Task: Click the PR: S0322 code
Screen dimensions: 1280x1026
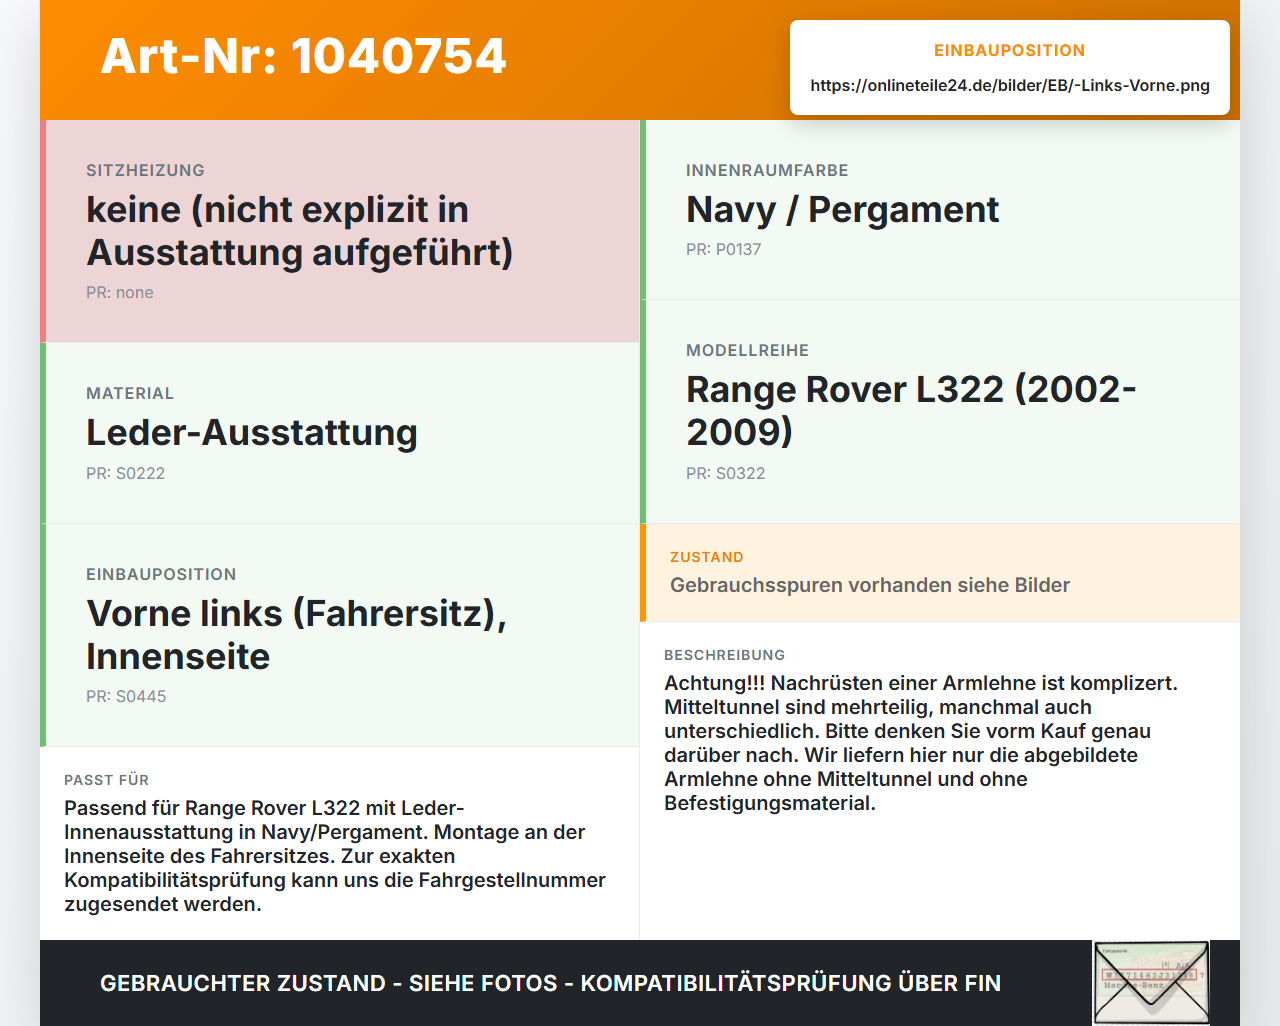Action: tap(725, 474)
